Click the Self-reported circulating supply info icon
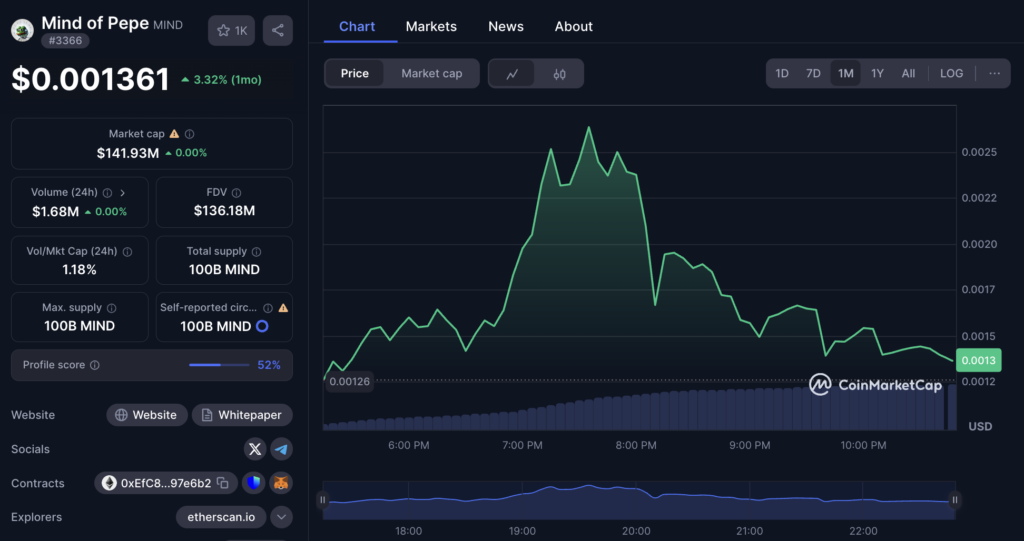This screenshot has width=1024, height=541. pyautogui.click(x=268, y=308)
